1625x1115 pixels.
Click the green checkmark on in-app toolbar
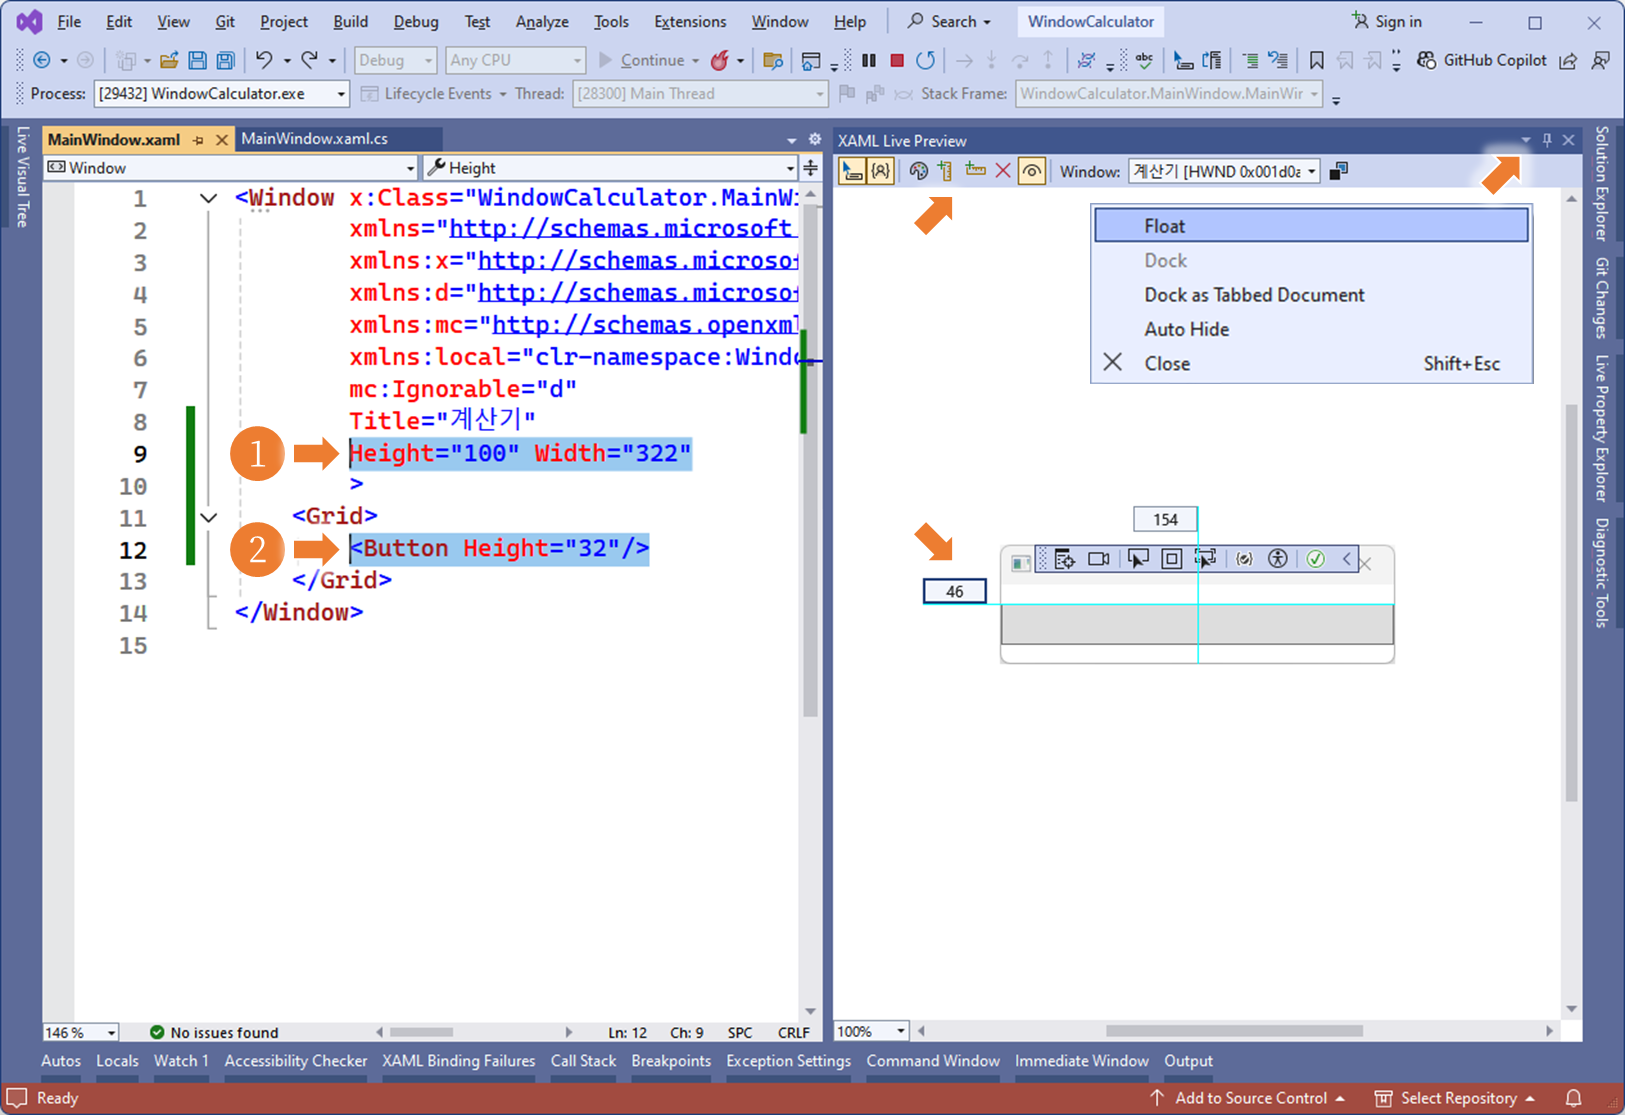click(1315, 559)
